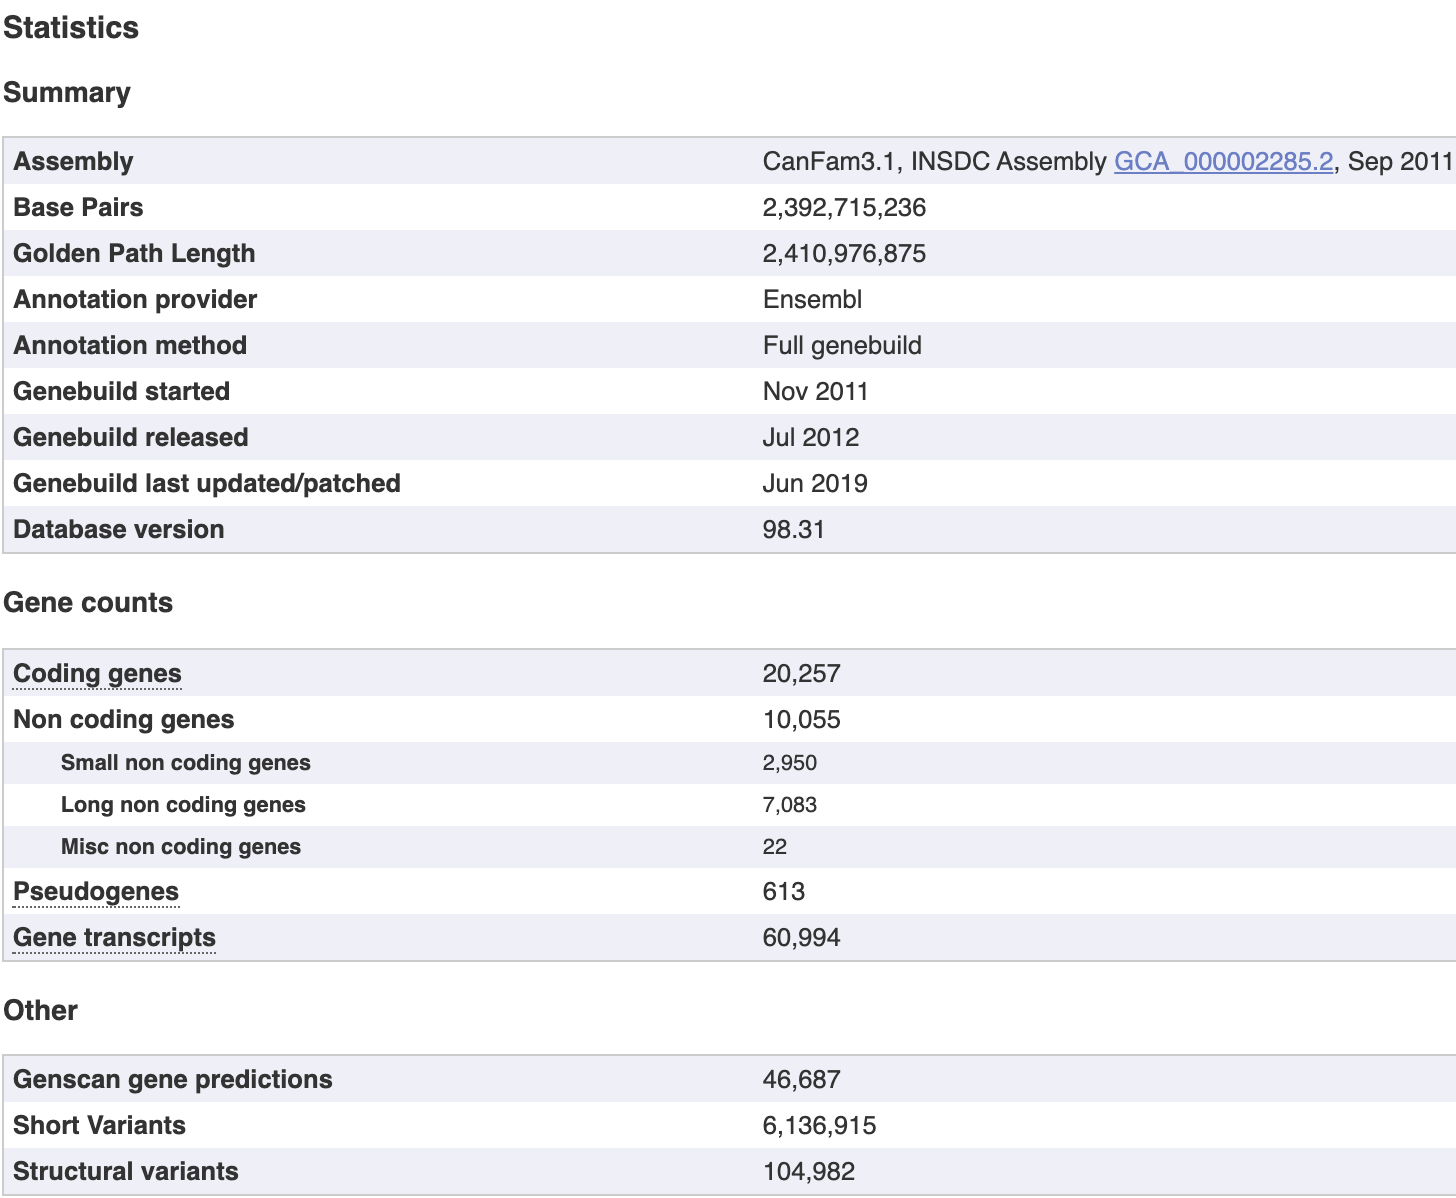Click the gene transcripts count 60,994
The width and height of the screenshot is (1456, 1198).
point(801,937)
